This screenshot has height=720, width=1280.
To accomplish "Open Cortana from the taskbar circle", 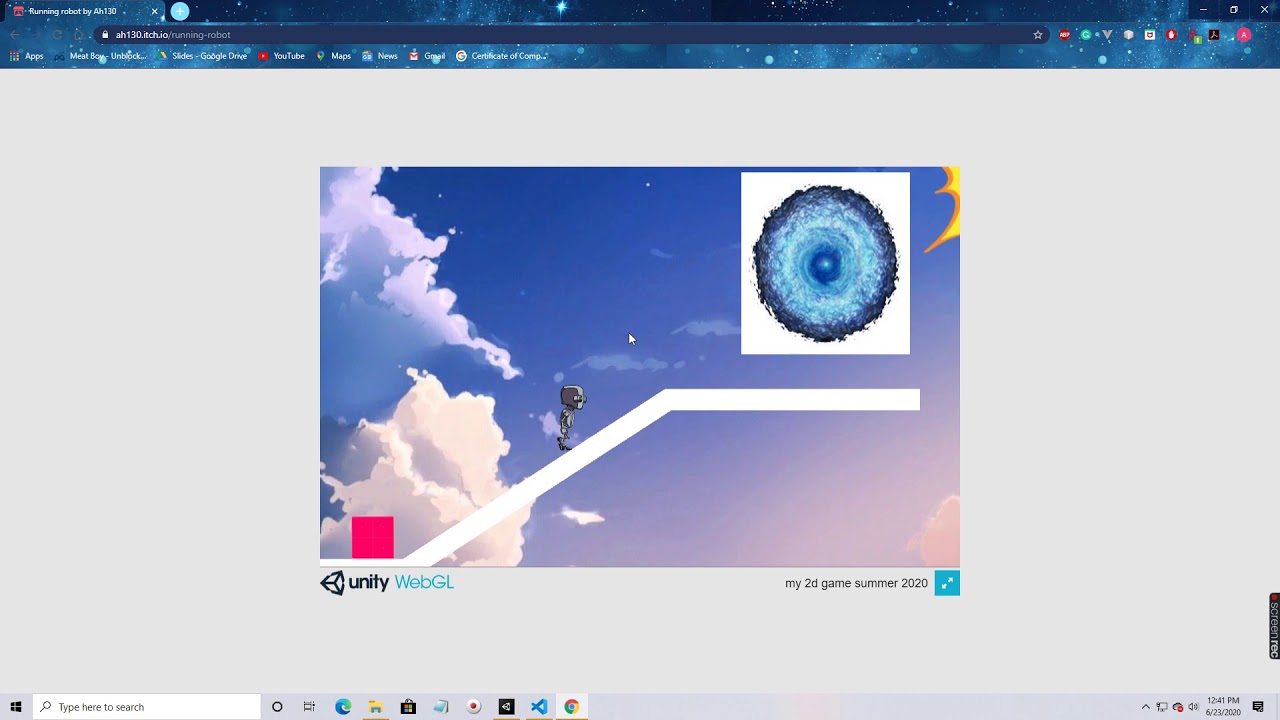I will (277, 707).
